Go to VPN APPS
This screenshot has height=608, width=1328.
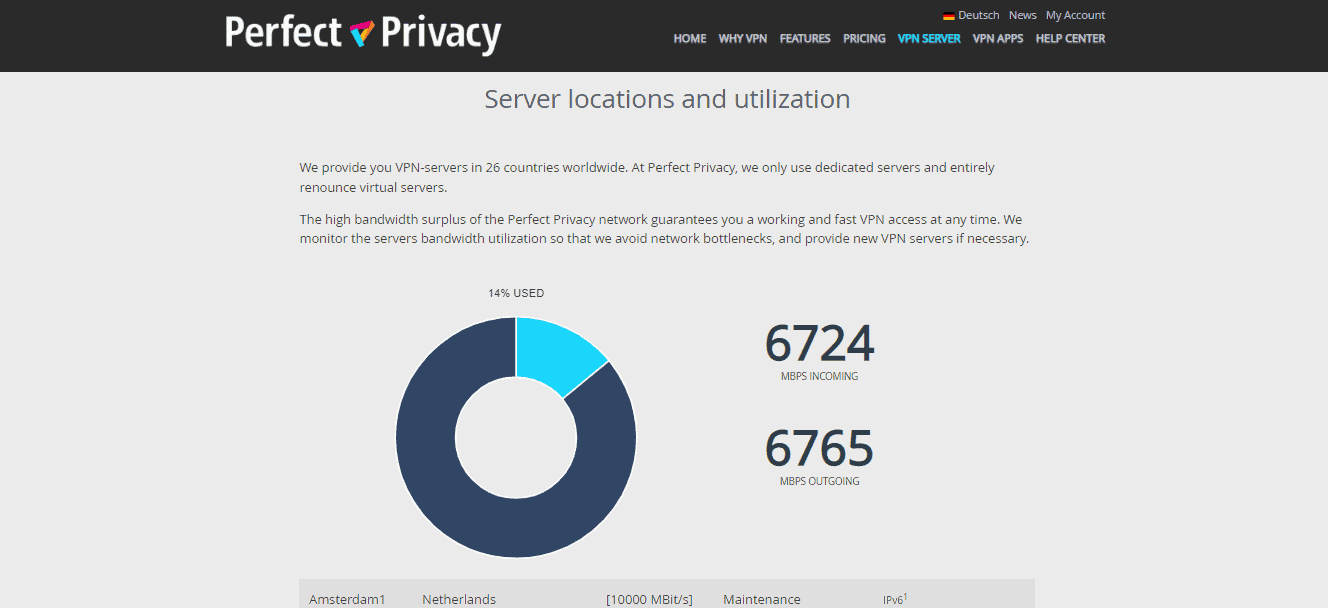pyautogui.click(x=997, y=38)
